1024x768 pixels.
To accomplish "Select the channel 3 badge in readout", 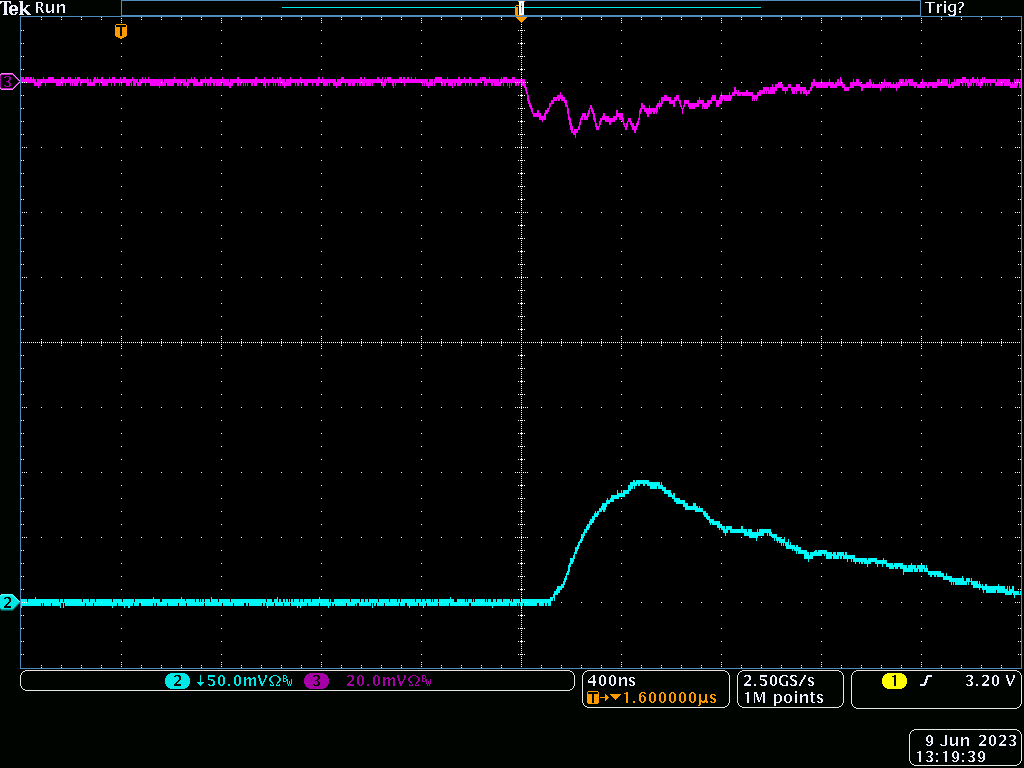I will click(x=316, y=681).
